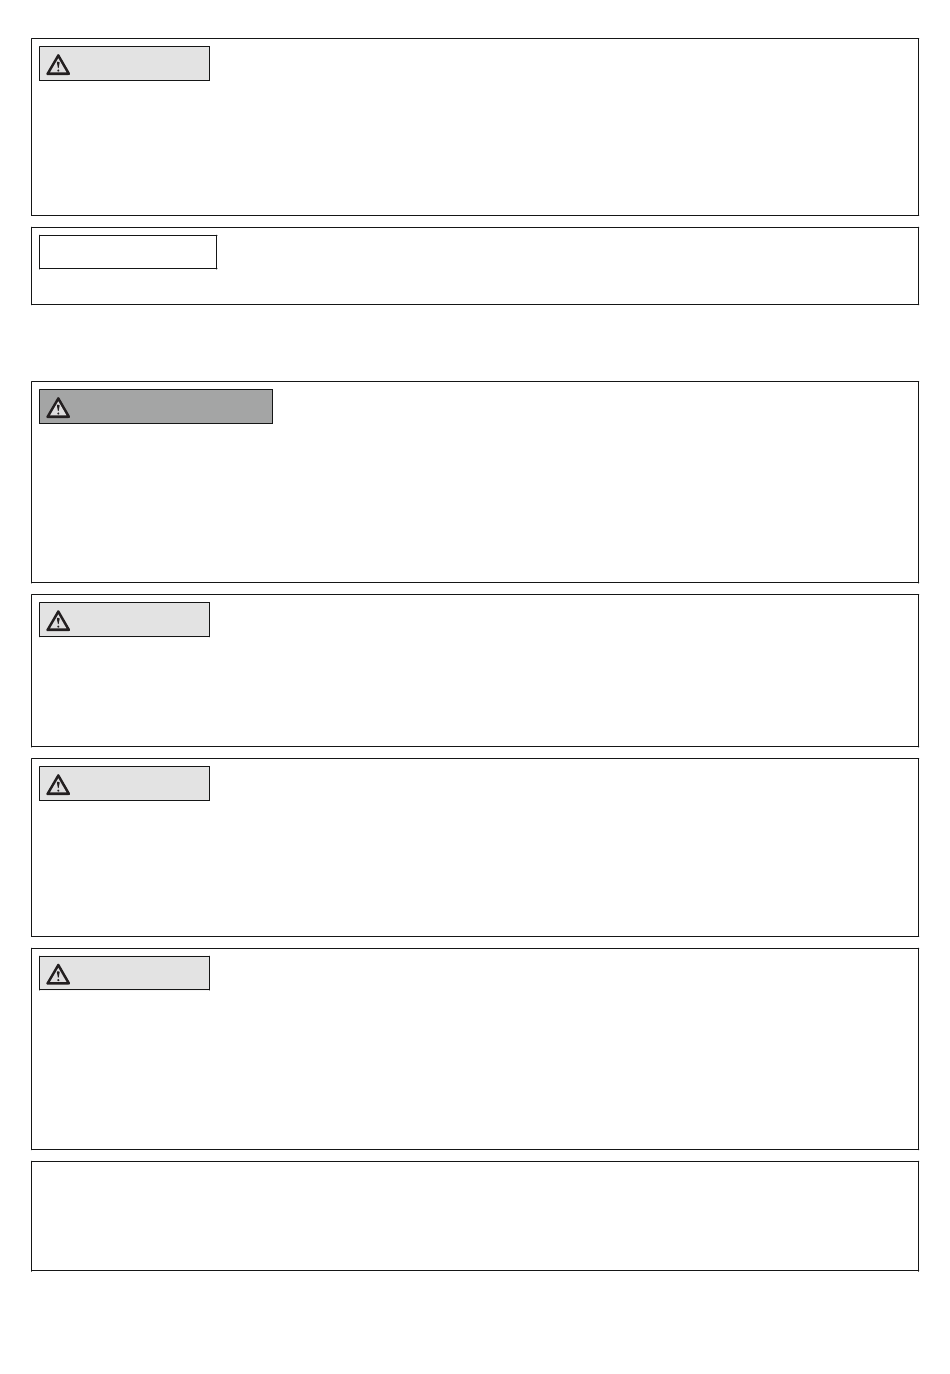950x1374 pixels.
Task: Click the blank body of the third triangle-marked box
Action: click(475, 690)
